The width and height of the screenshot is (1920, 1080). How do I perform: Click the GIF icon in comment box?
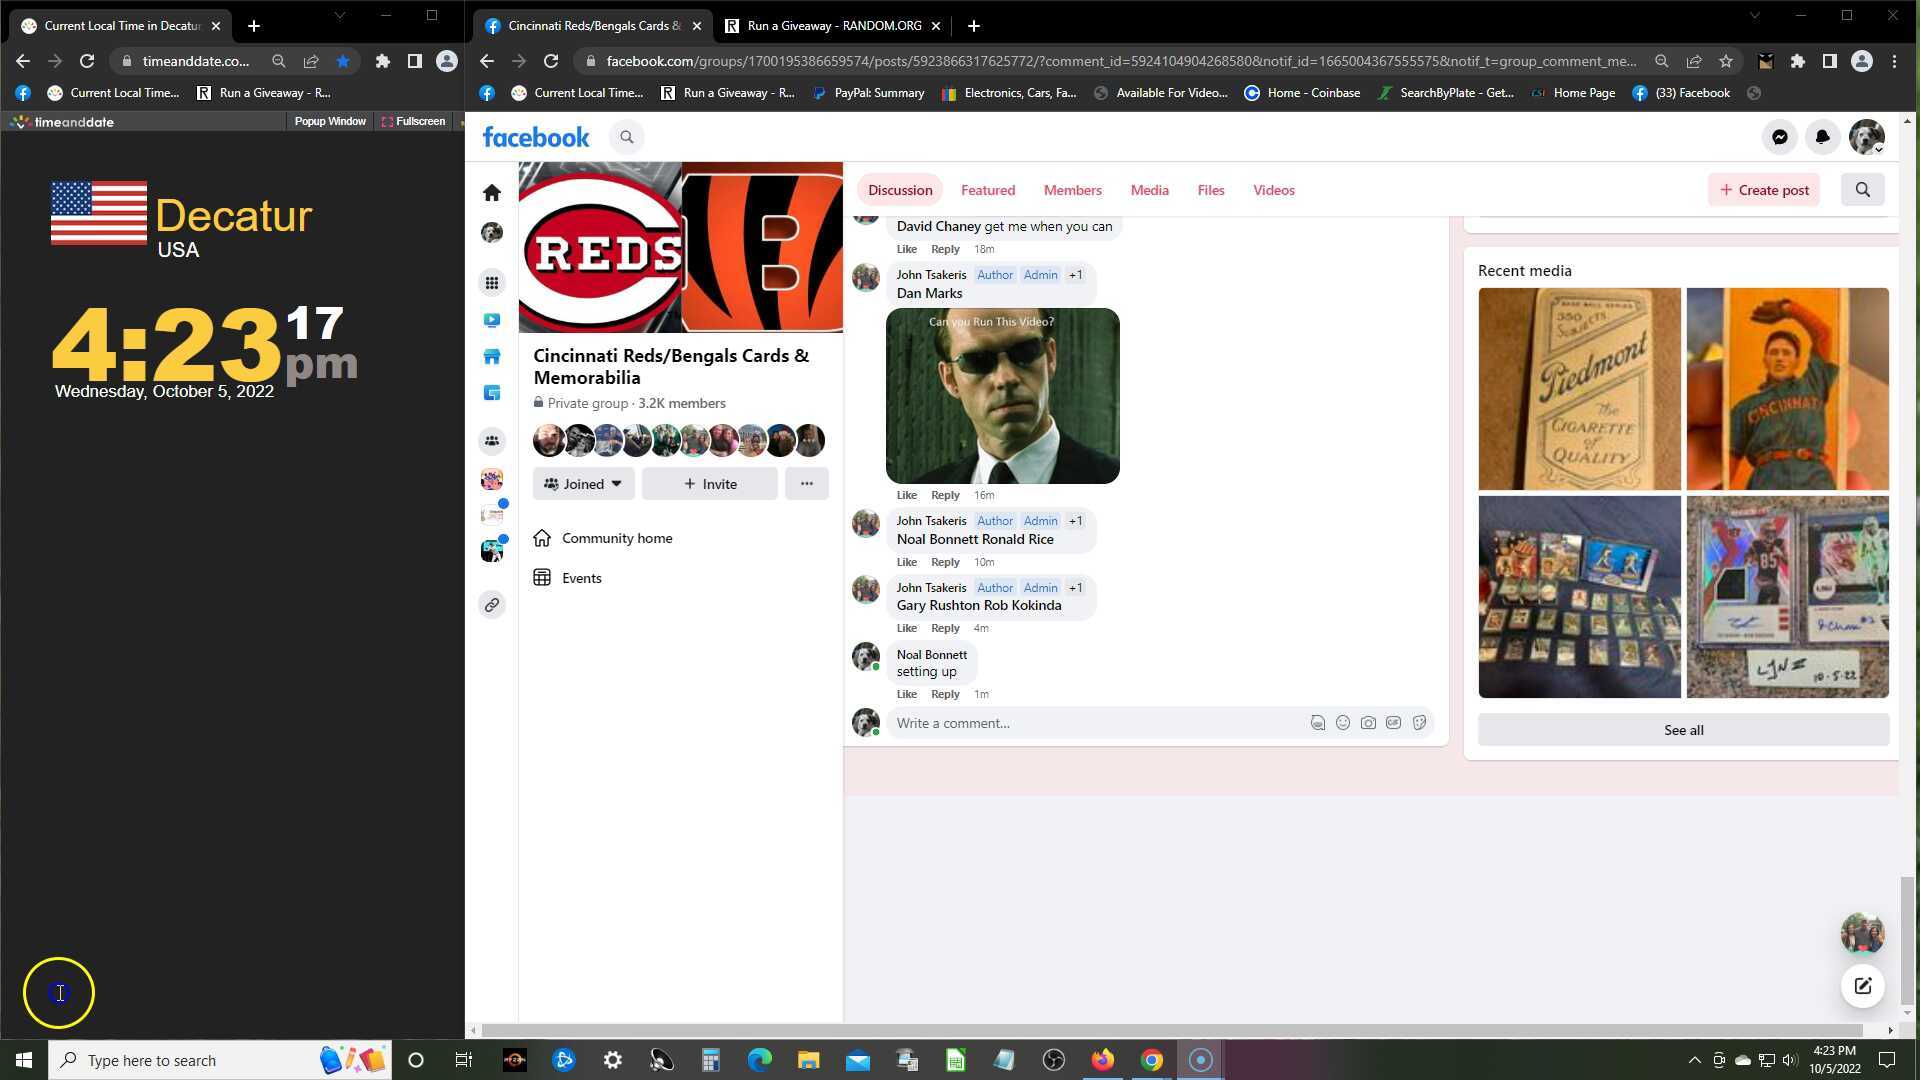coord(1393,723)
